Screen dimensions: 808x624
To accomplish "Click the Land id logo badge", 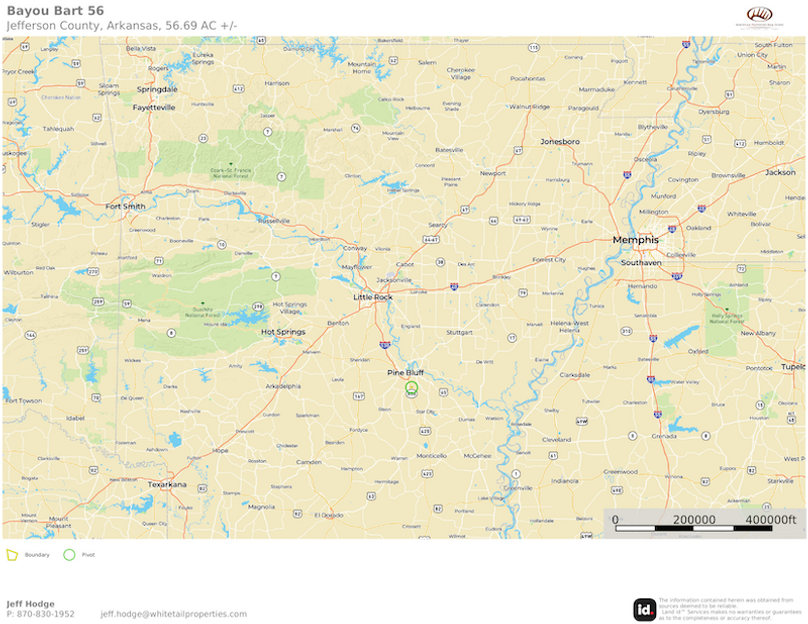I will (x=645, y=610).
